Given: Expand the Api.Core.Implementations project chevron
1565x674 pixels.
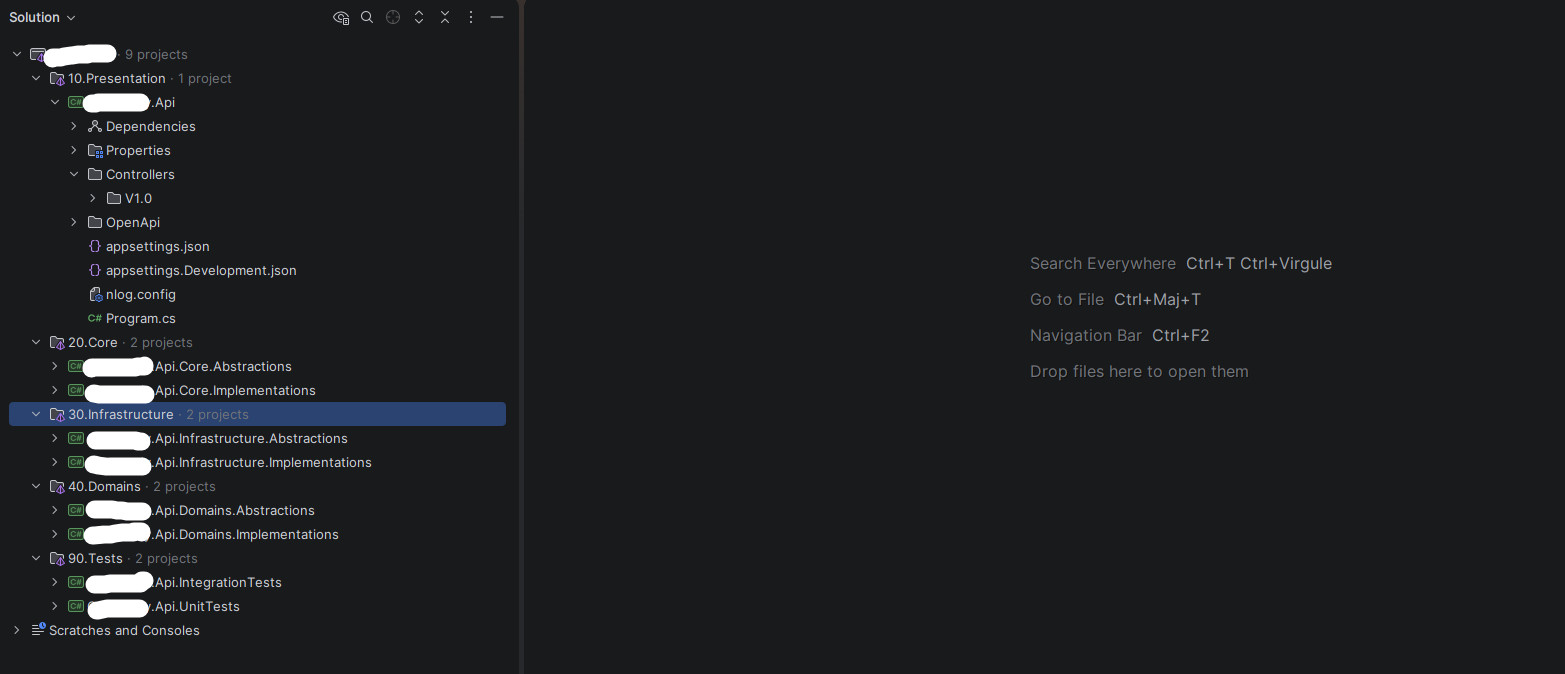Looking at the screenshot, I should tap(55, 390).
